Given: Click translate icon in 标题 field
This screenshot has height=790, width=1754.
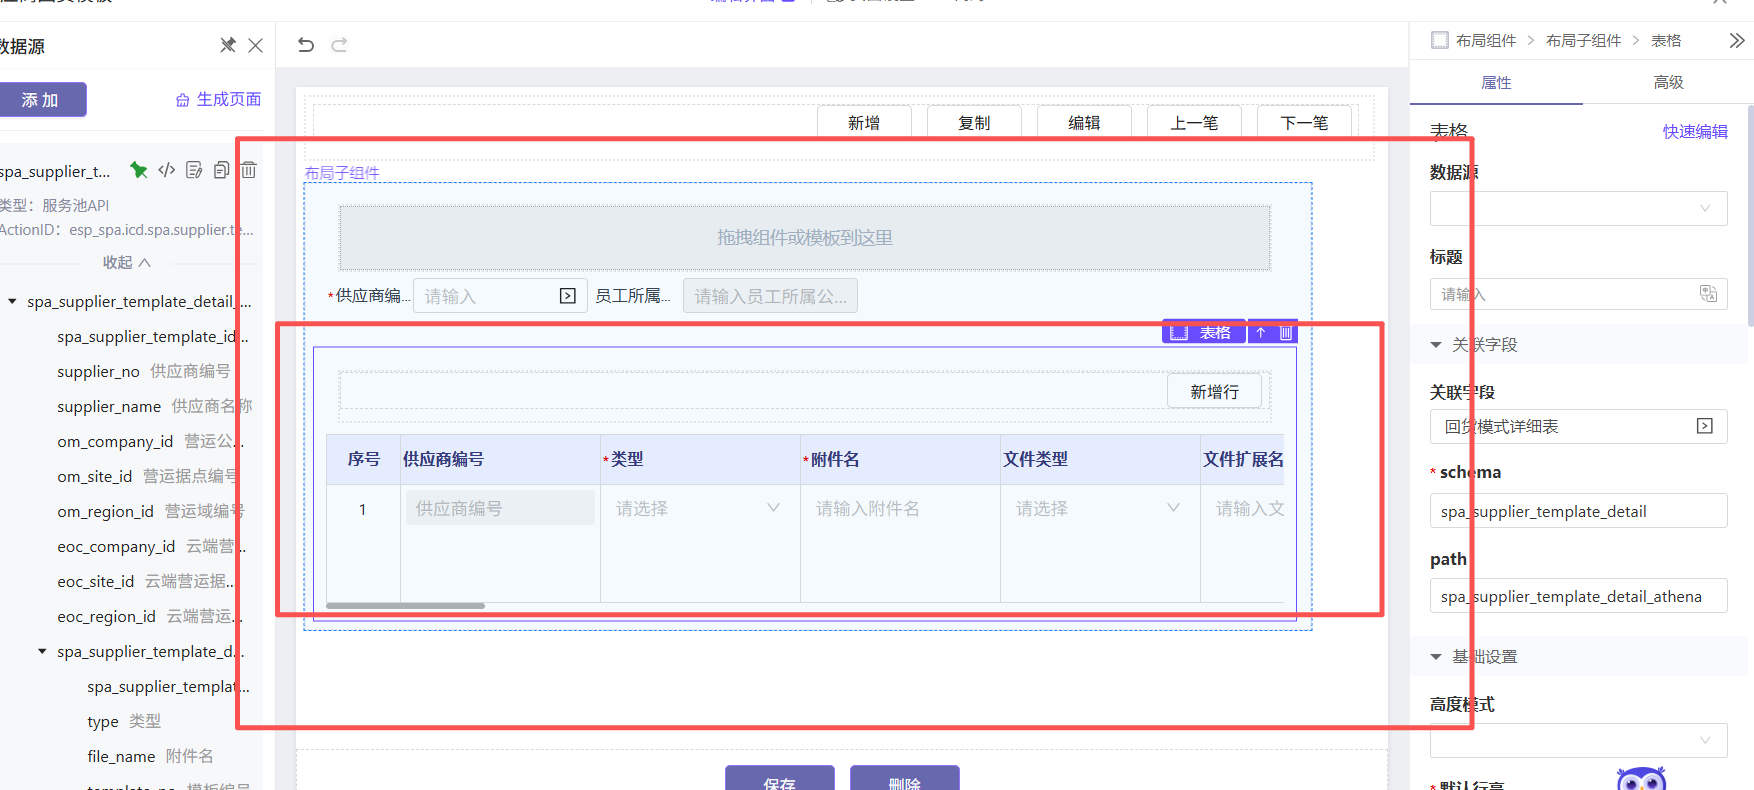Looking at the screenshot, I should point(1708,294).
